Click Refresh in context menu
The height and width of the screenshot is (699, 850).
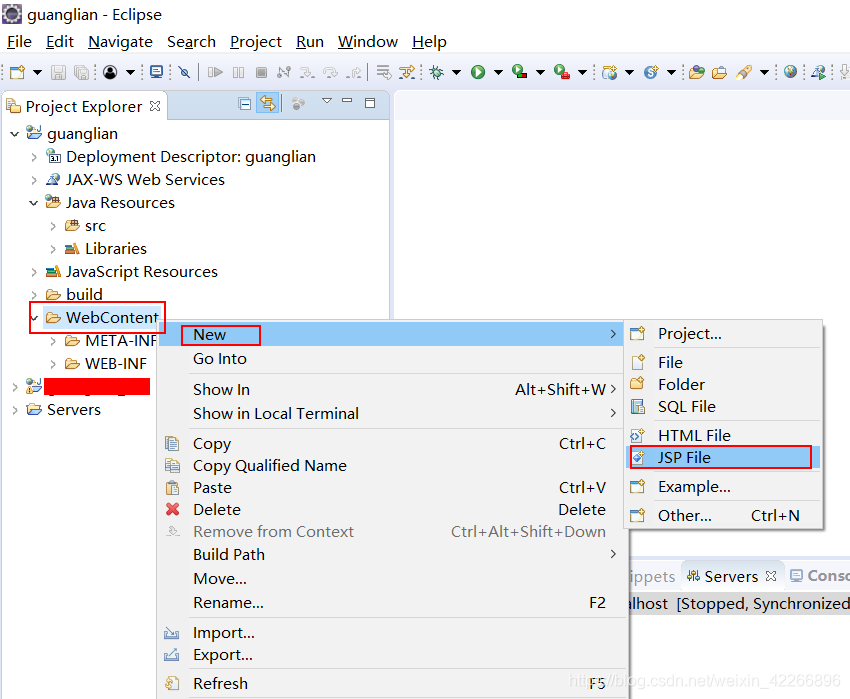(391, 684)
